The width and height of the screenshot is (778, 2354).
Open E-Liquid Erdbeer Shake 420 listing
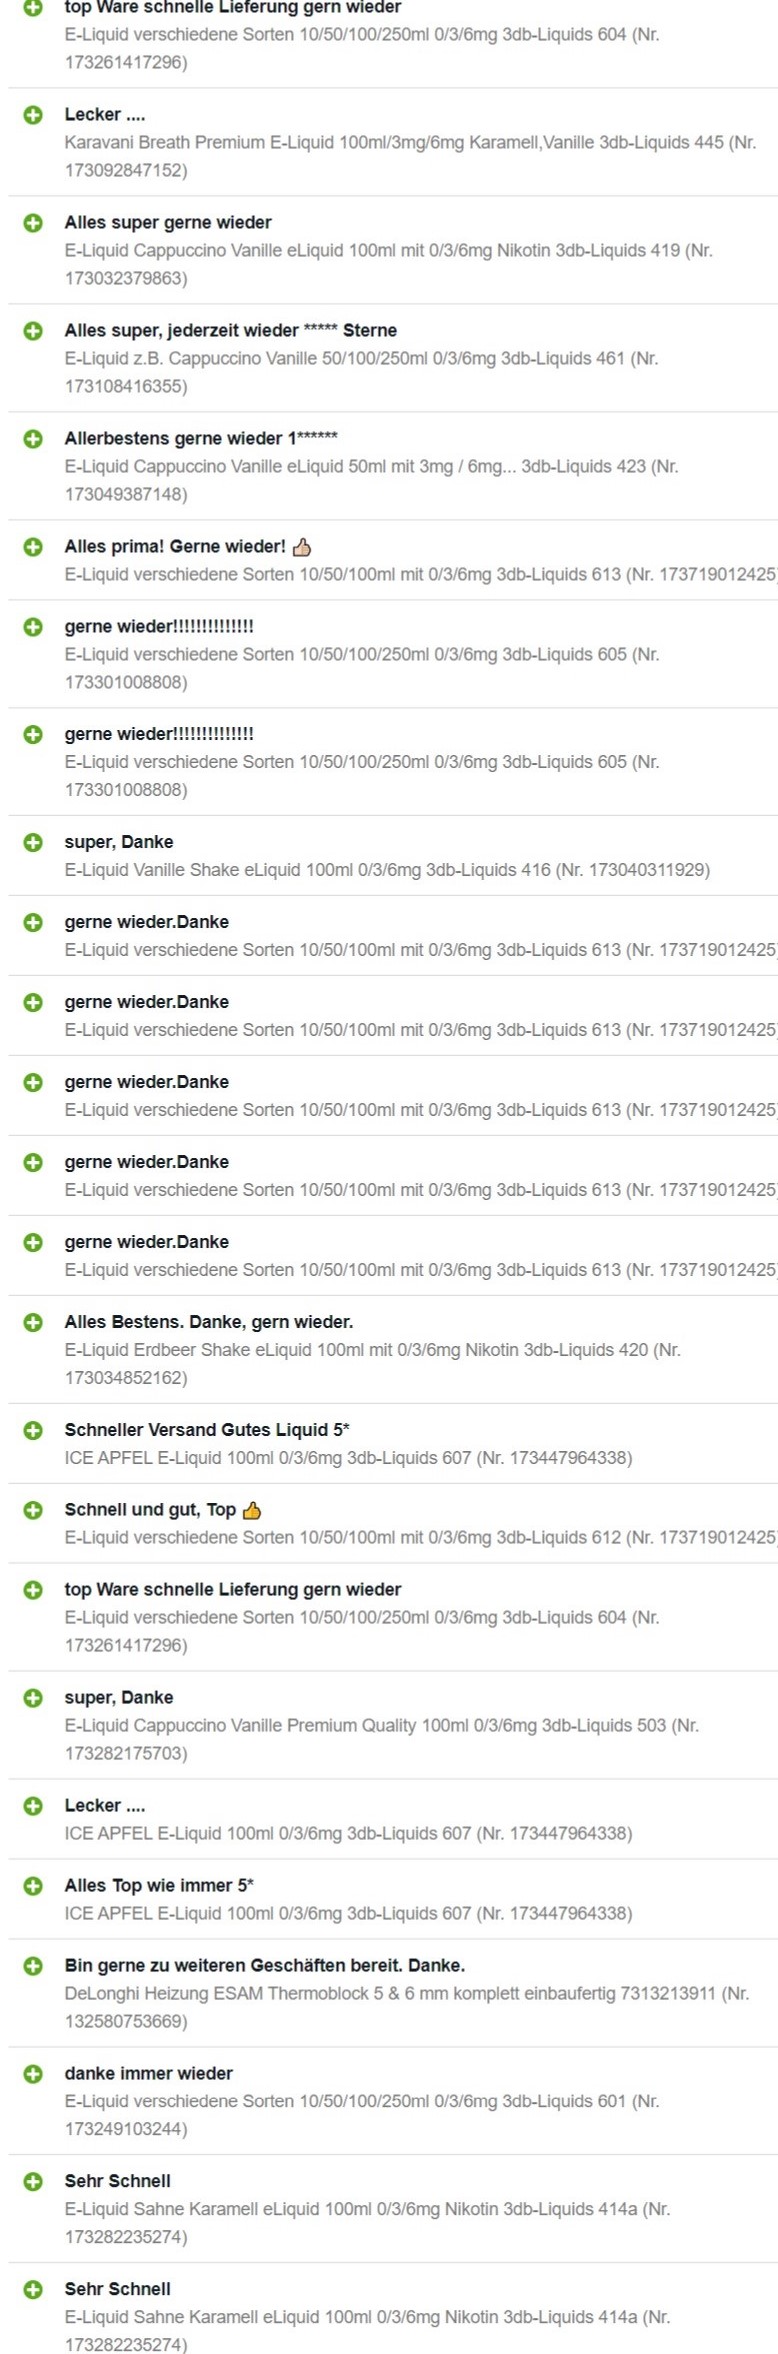coord(373,1364)
